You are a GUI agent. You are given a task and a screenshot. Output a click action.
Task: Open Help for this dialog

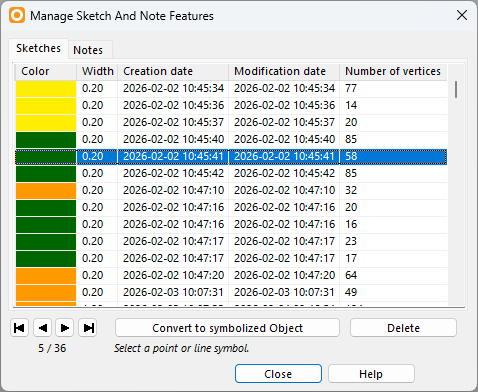coord(371,374)
